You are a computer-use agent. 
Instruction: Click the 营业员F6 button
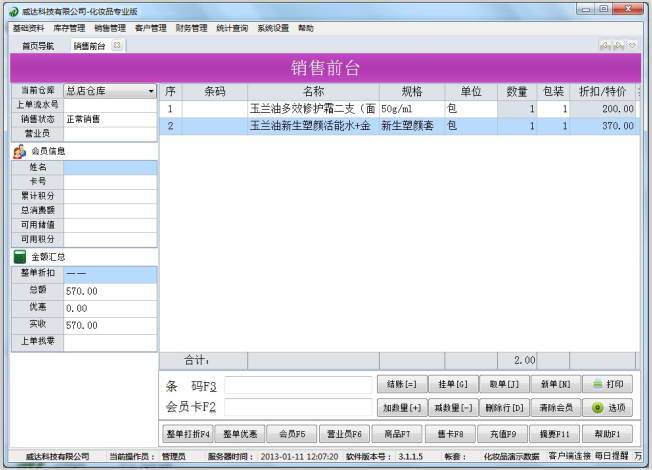click(x=344, y=434)
